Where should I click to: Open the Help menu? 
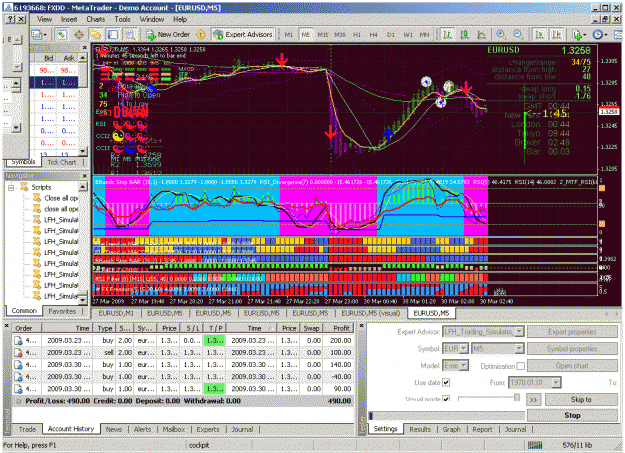click(x=180, y=19)
